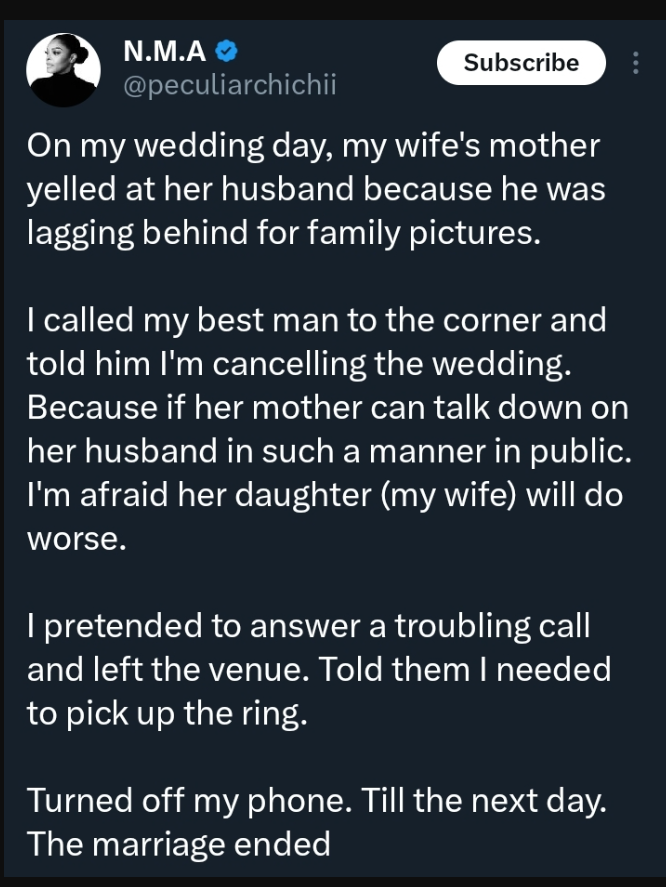Click the 'I called my best man' line
This screenshot has height=887, width=666.
316,320
